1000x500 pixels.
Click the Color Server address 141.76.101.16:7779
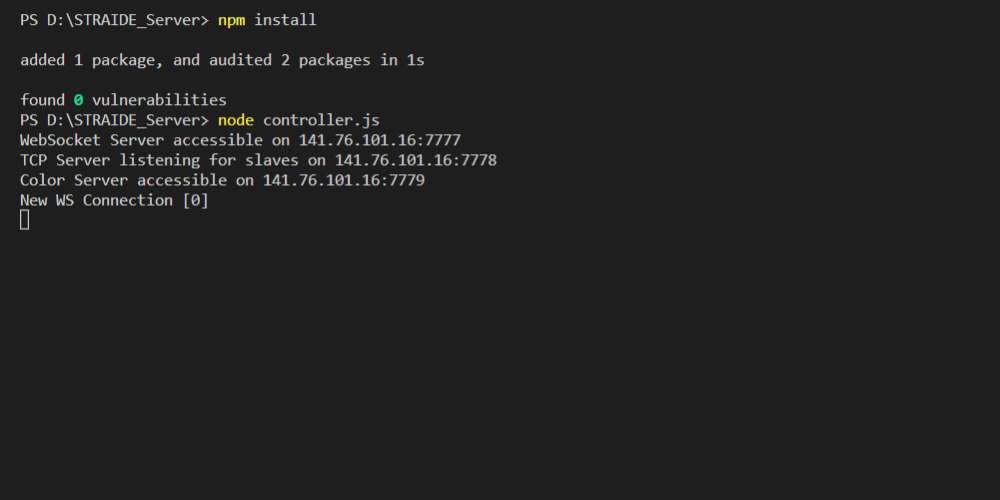pos(344,180)
